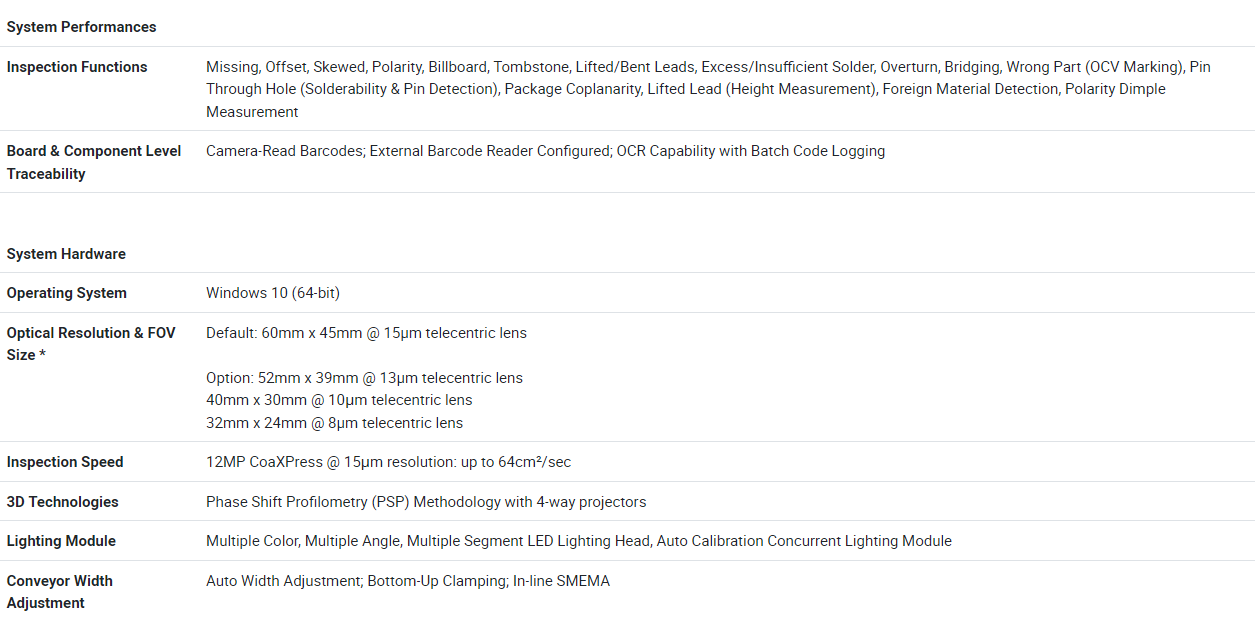The width and height of the screenshot is (1255, 617).
Task: Click the Conveyor Width Adjustment label
Action: point(59,591)
